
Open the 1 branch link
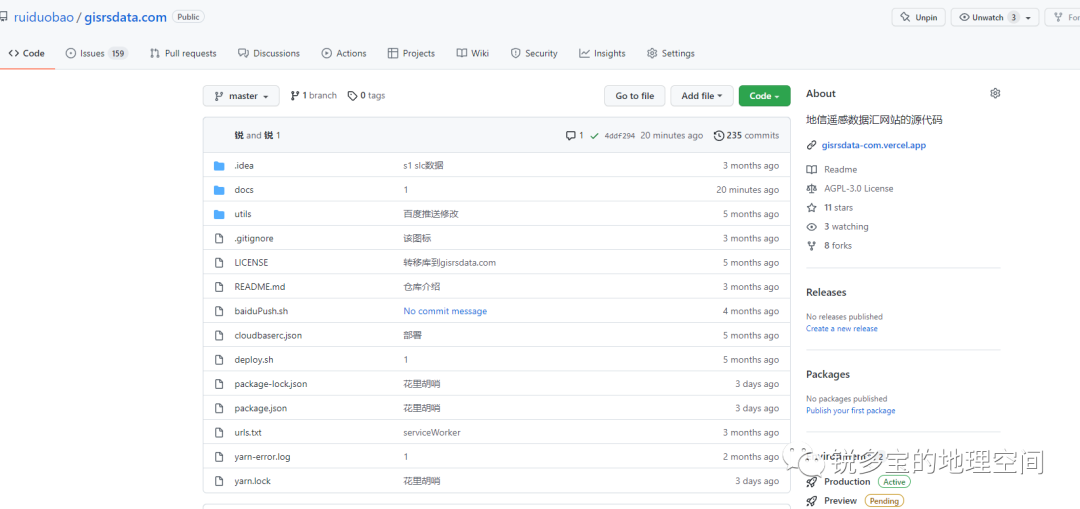(313, 96)
